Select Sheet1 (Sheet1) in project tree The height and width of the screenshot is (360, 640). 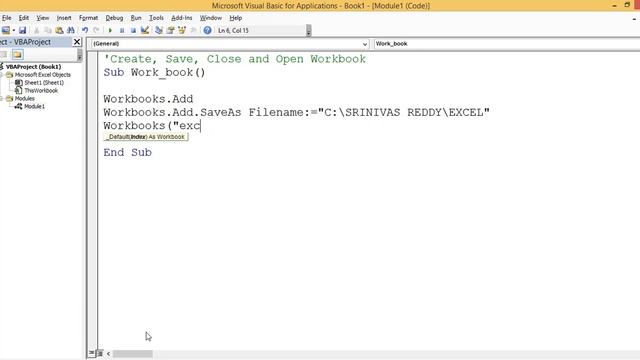click(44, 82)
